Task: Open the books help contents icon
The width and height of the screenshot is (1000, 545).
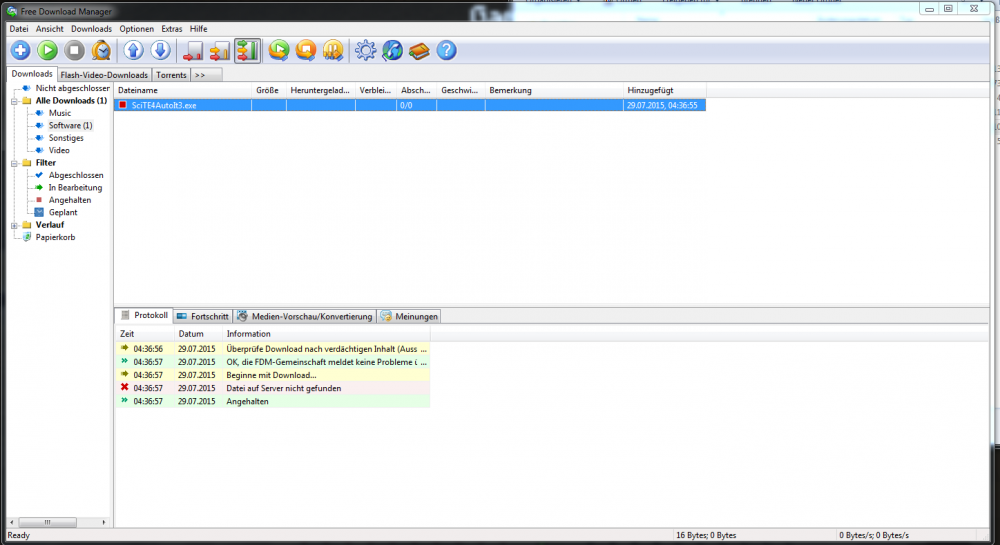Action: [419, 50]
